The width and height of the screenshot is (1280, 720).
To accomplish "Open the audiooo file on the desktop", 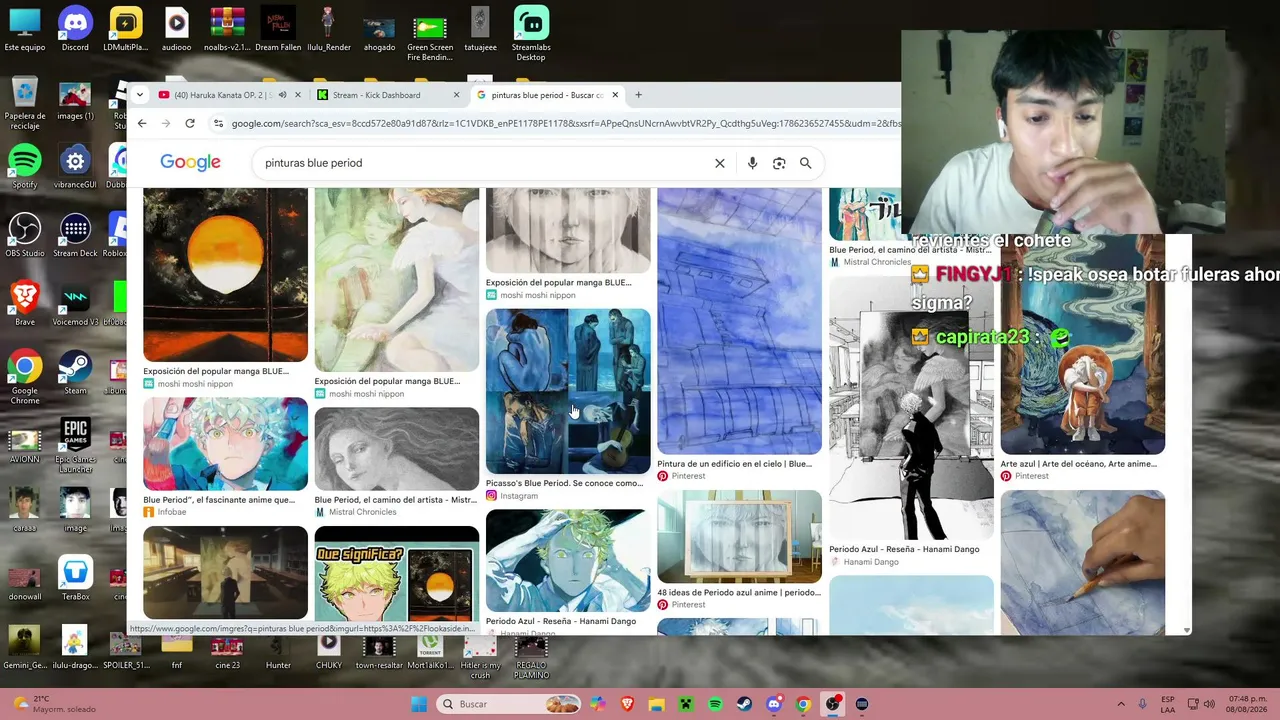I will pyautogui.click(x=176, y=29).
